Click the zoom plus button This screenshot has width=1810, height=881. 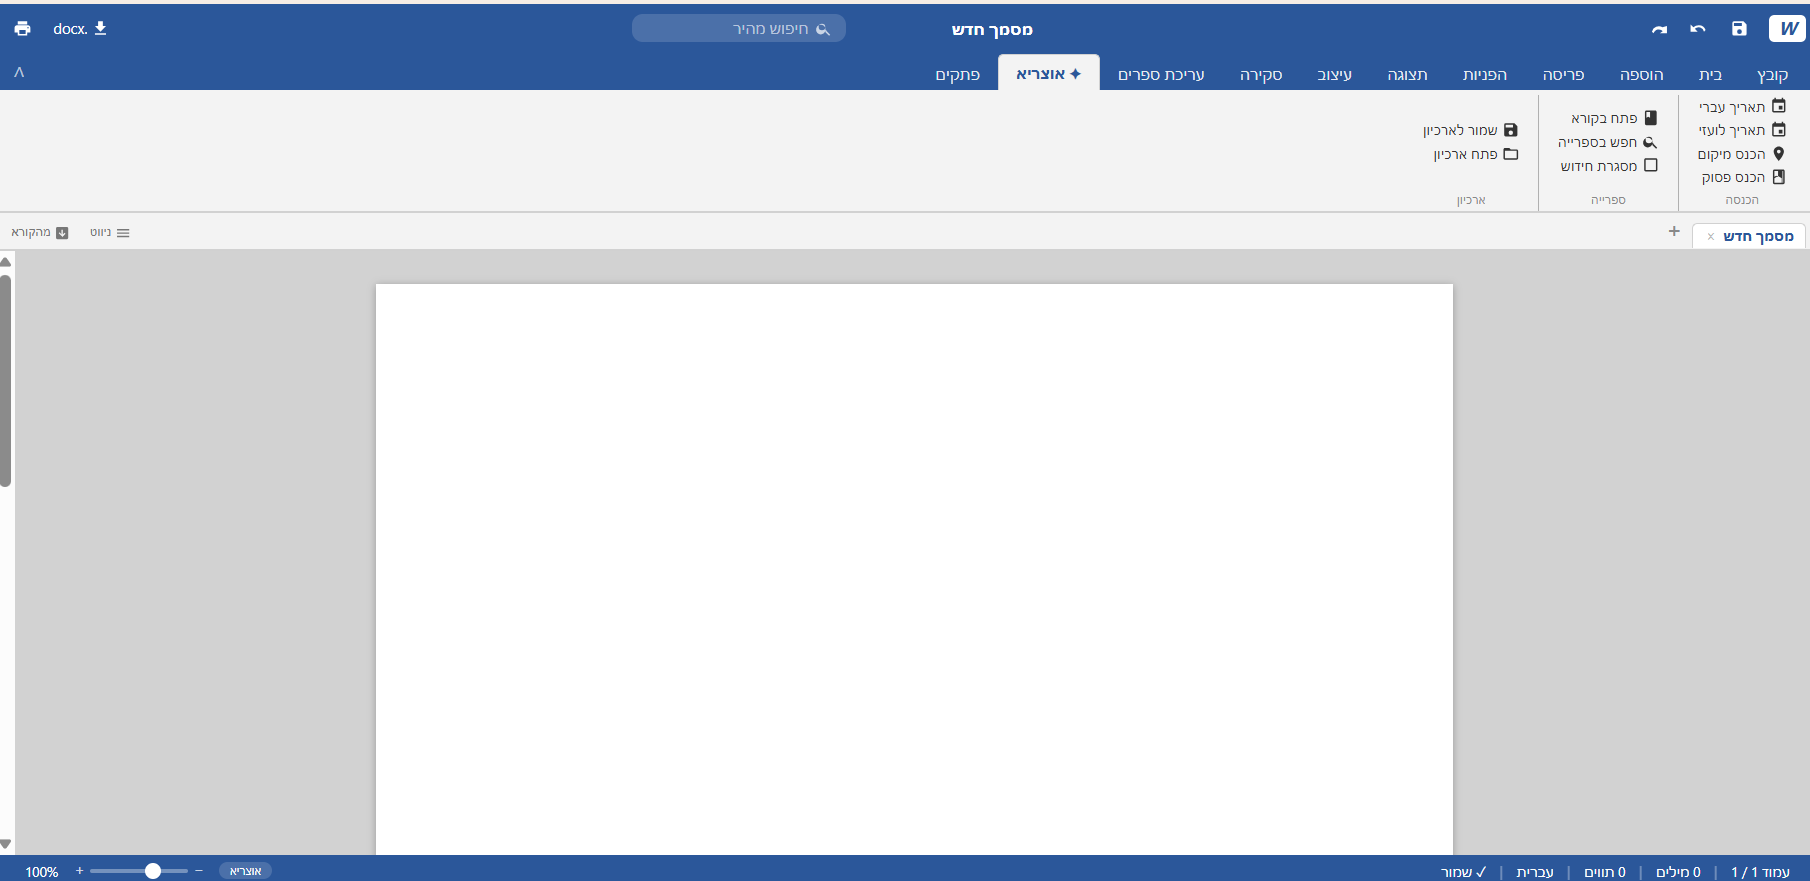point(80,871)
